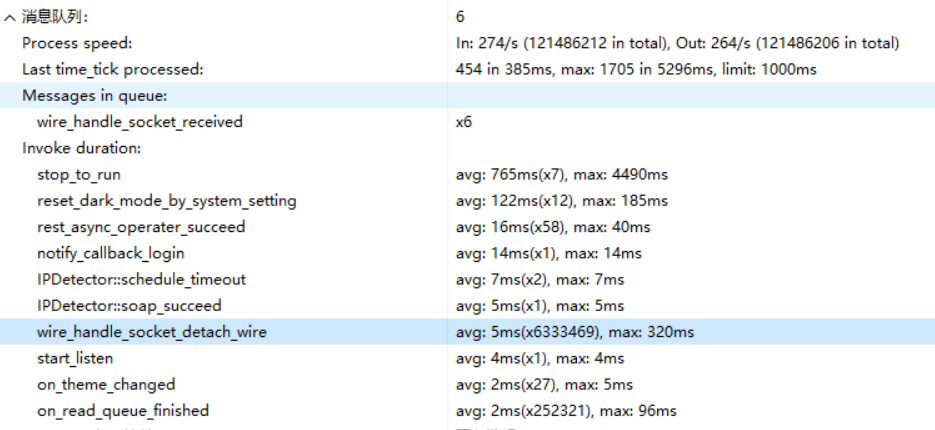
Task: Select the rest_async_operater_succeed entry
Action: (x=141, y=227)
